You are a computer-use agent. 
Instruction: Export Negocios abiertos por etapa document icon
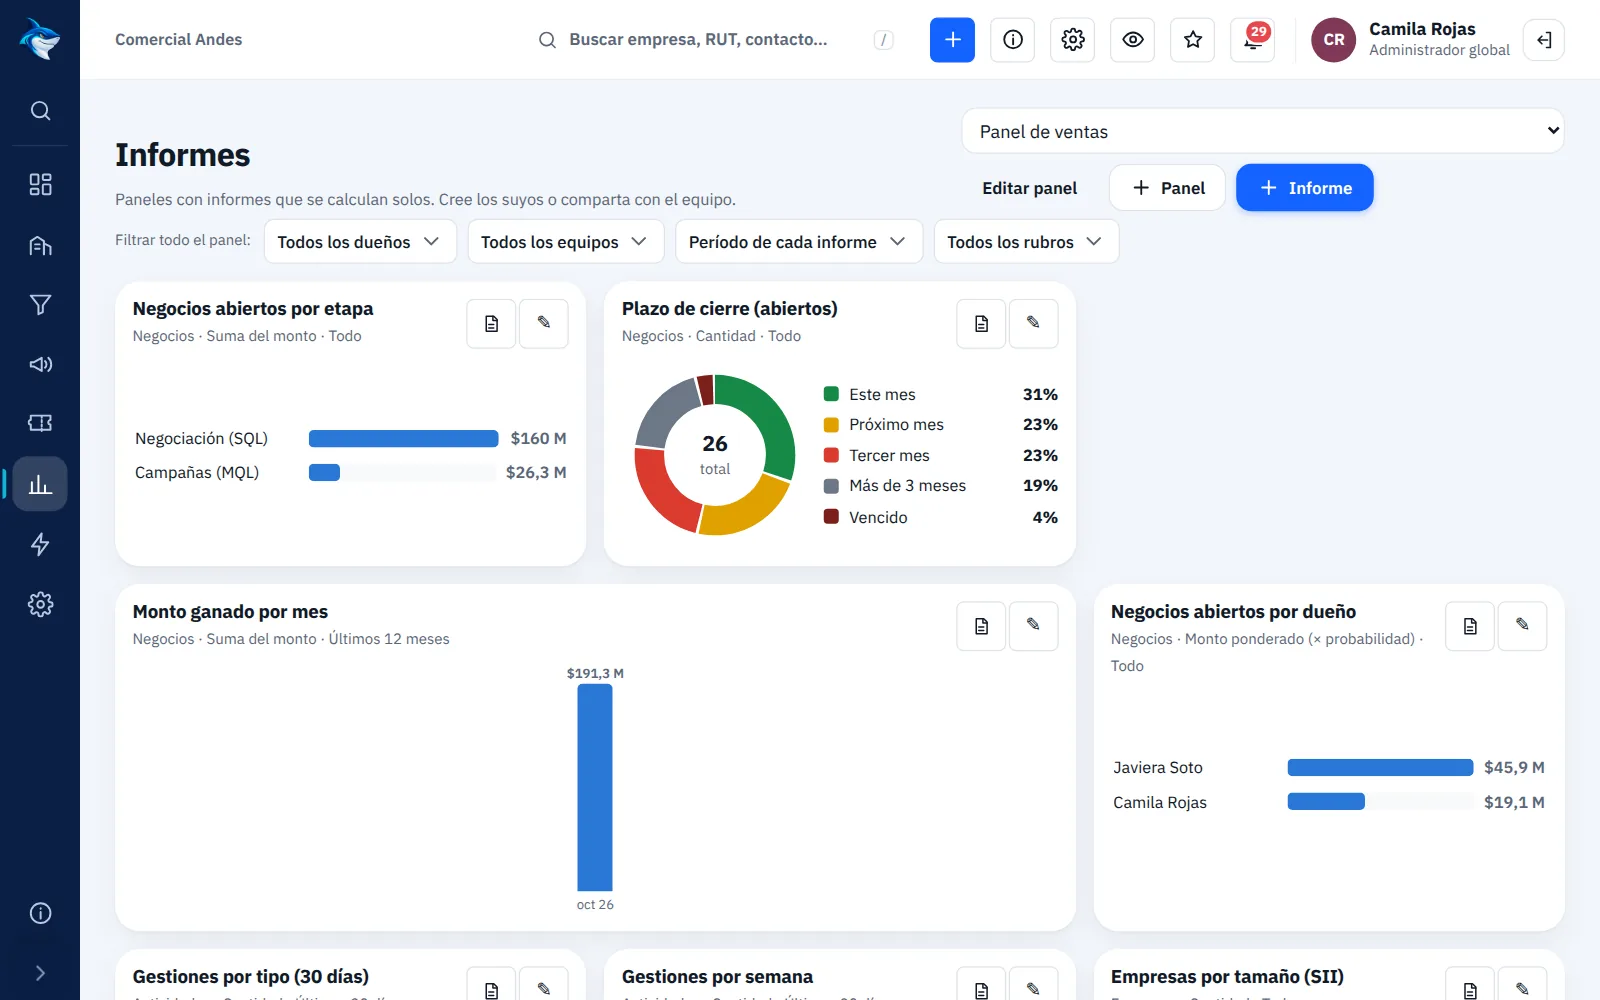tap(492, 324)
